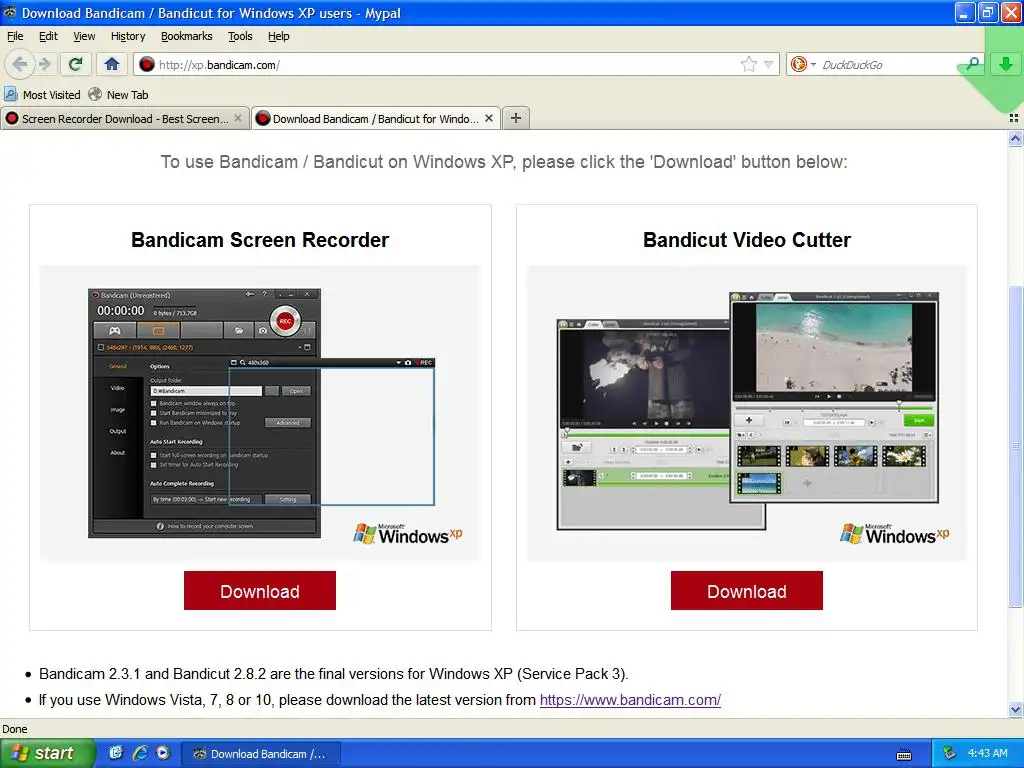Open the History menu
This screenshot has height=768, width=1024.
pyautogui.click(x=127, y=36)
